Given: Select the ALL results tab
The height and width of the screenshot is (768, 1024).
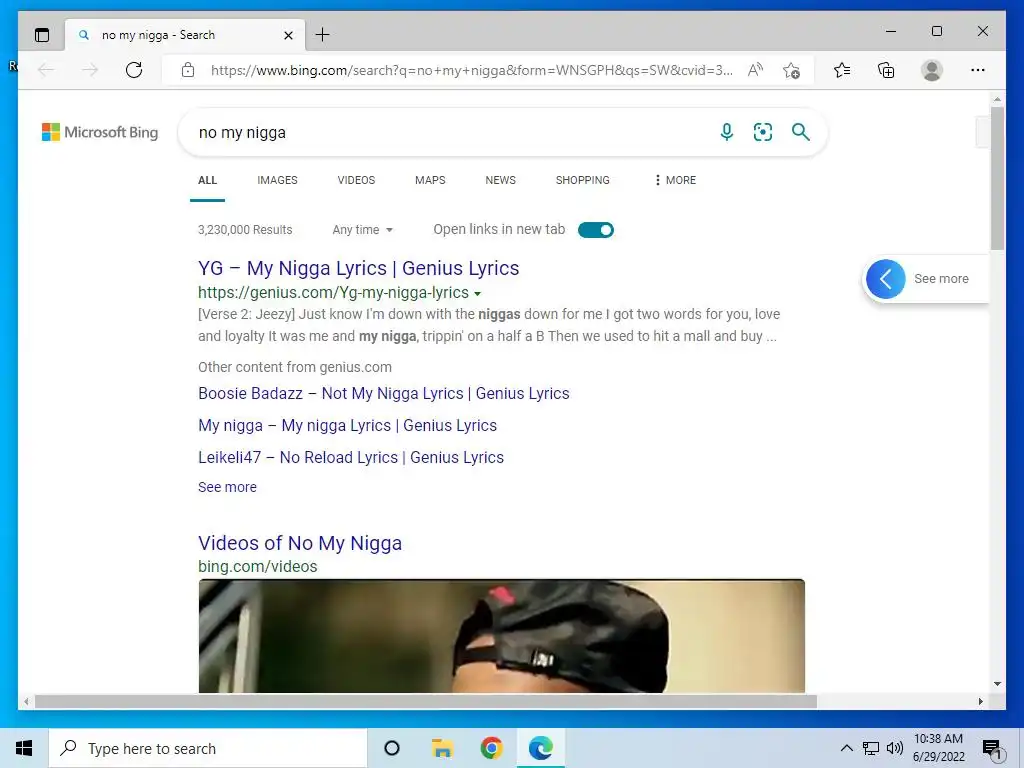Looking at the screenshot, I should 207,180.
